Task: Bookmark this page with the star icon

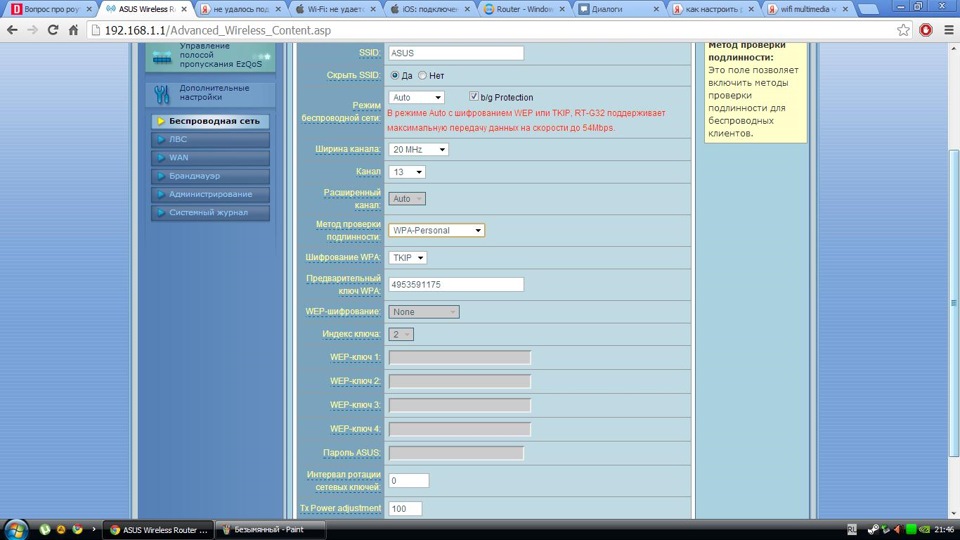Action: coord(903,30)
